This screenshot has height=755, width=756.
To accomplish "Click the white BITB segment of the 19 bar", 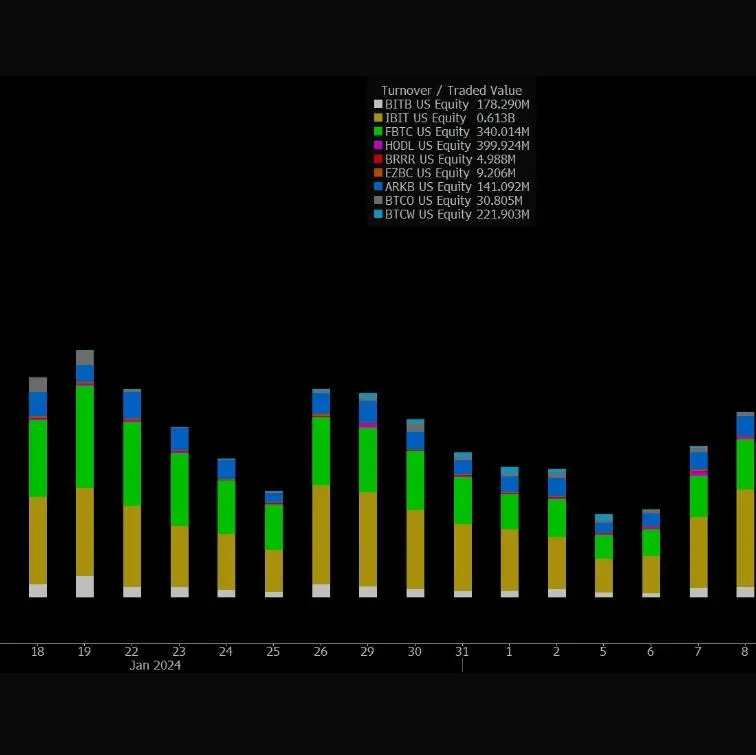I will (85, 586).
